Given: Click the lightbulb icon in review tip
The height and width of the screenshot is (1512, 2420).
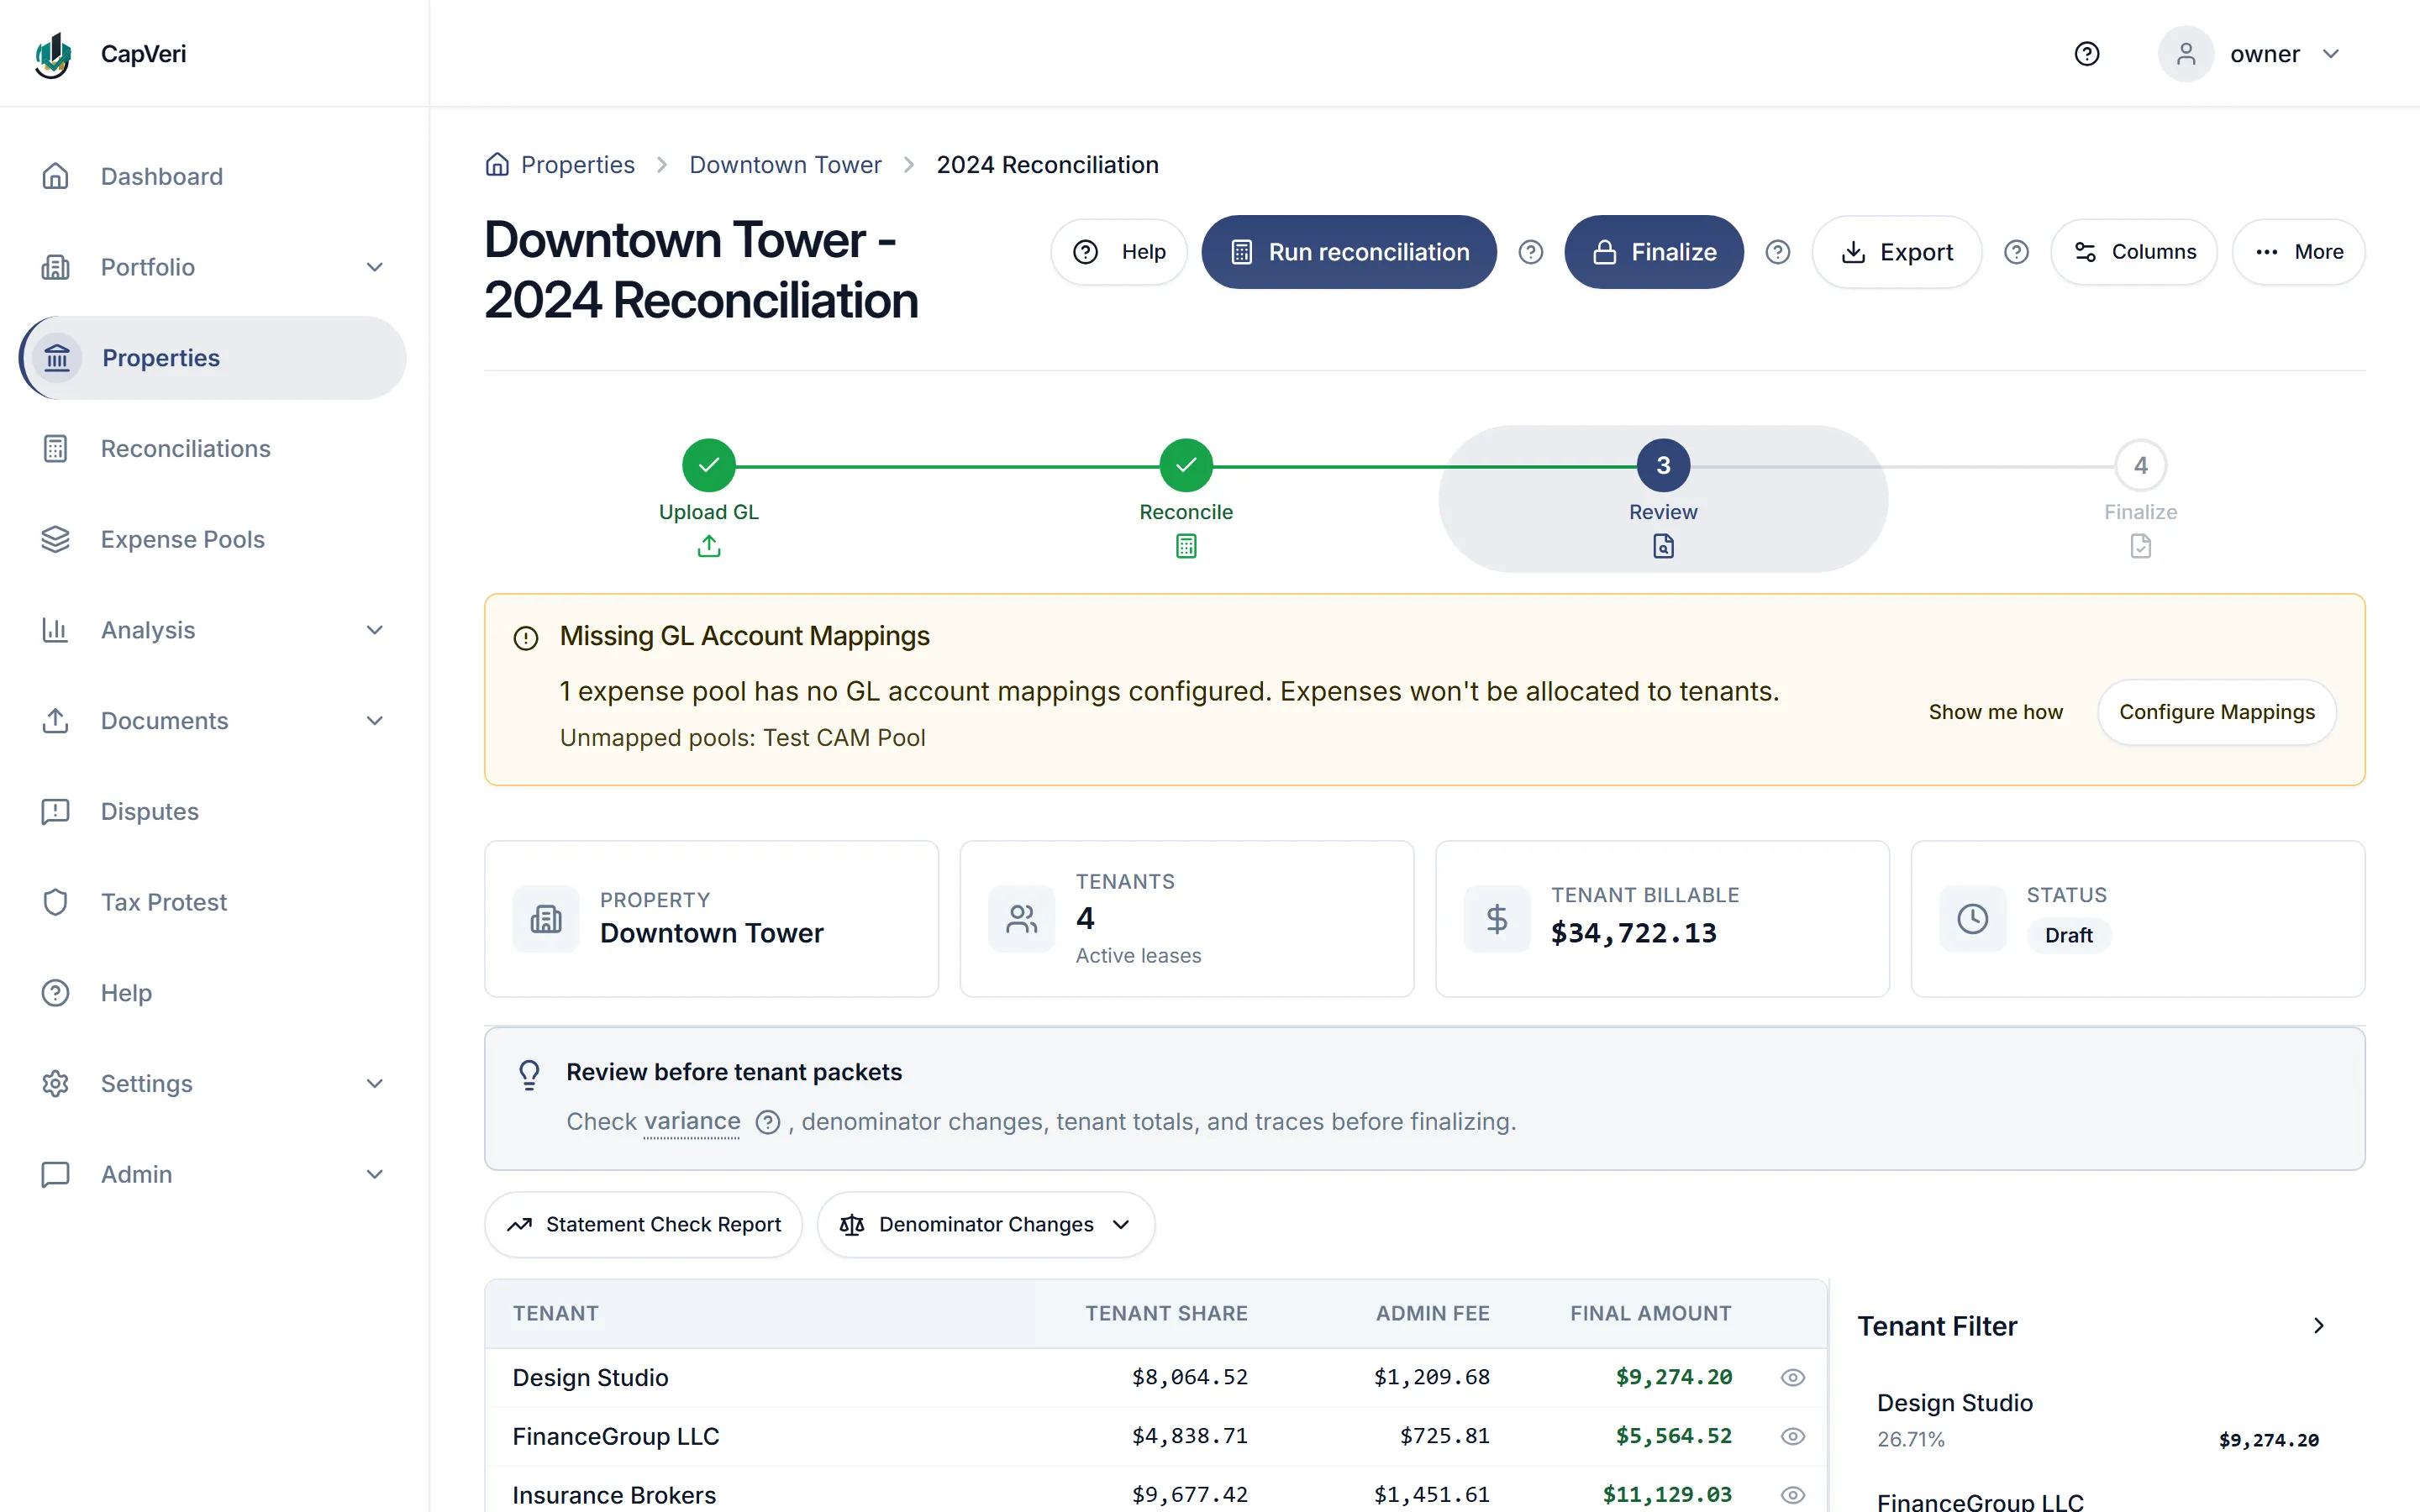Looking at the screenshot, I should point(529,1075).
